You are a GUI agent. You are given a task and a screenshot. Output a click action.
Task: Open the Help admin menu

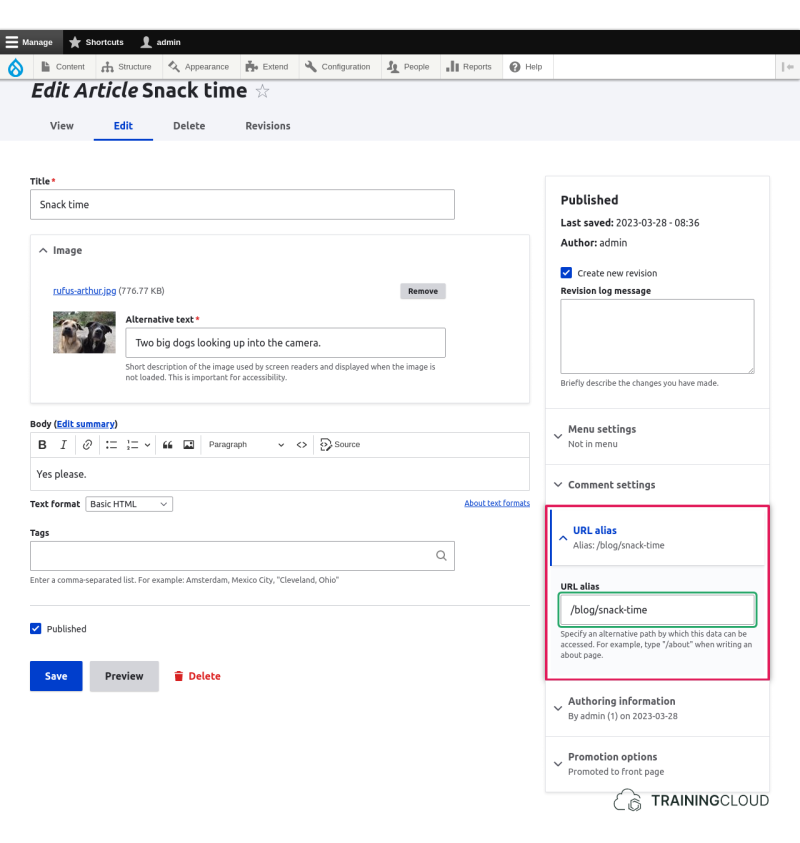click(x=526, y=67)
